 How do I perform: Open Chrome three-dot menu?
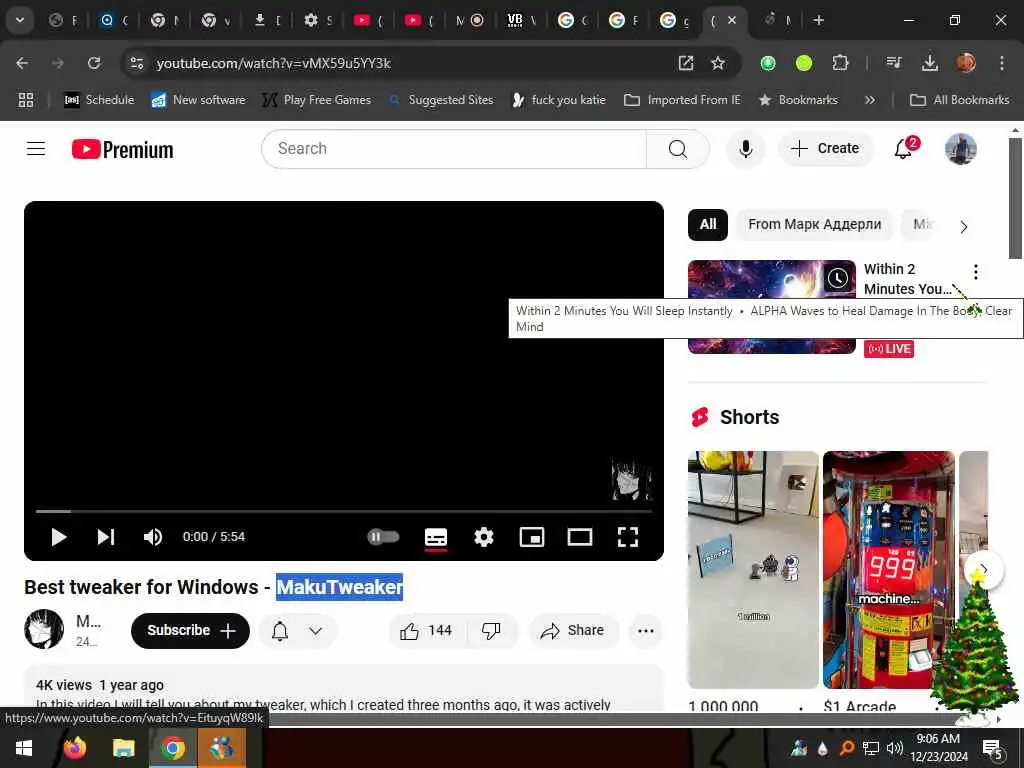click(x=1002, y=63)
